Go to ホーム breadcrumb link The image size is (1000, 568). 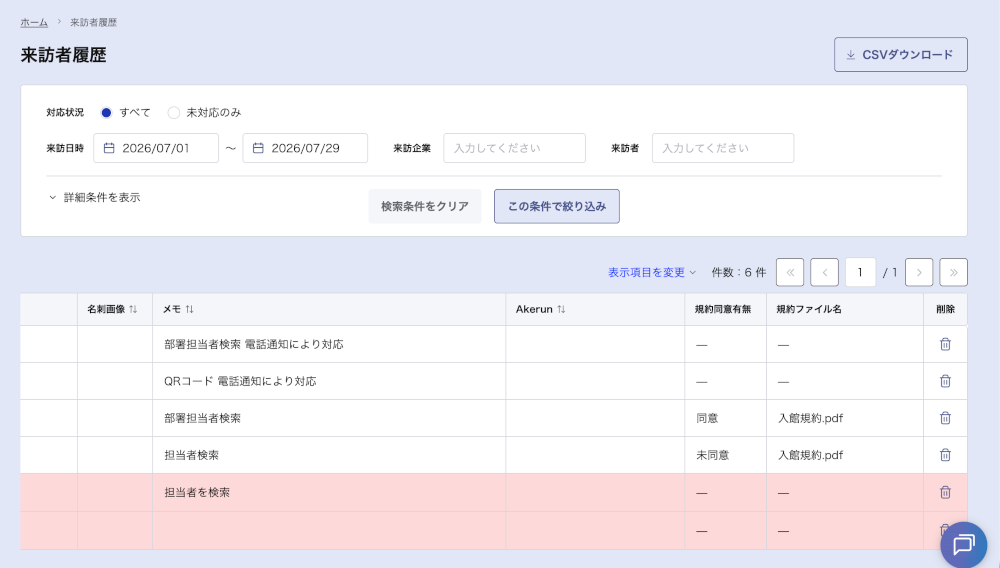pyautogui.click(x=34, y=22)
